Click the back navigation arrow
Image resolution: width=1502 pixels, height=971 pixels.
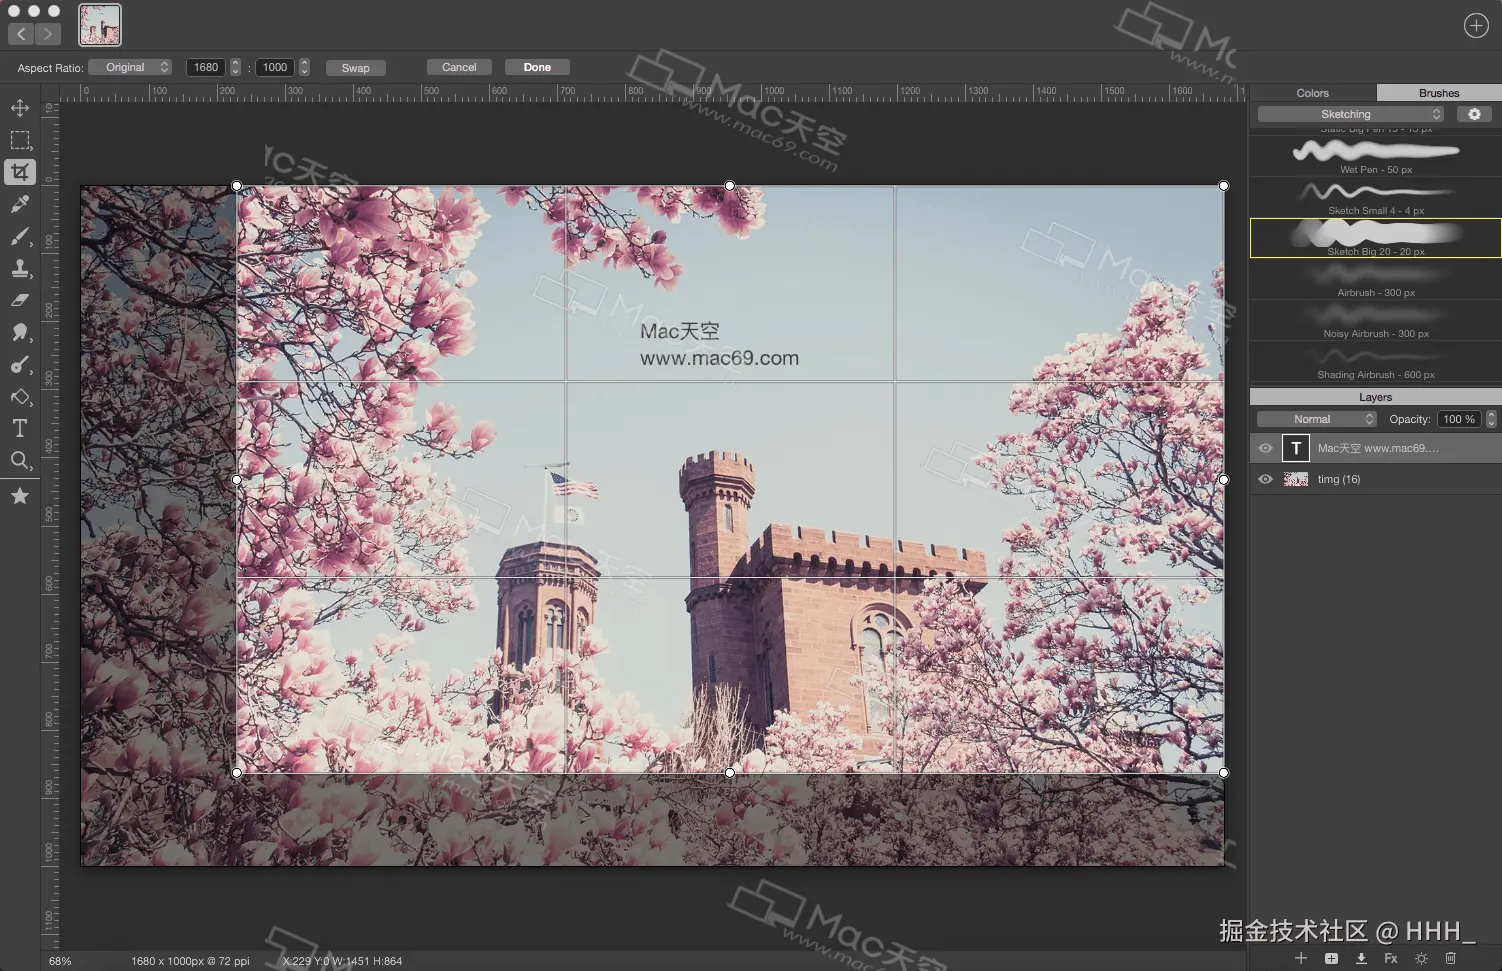point(21,34)
